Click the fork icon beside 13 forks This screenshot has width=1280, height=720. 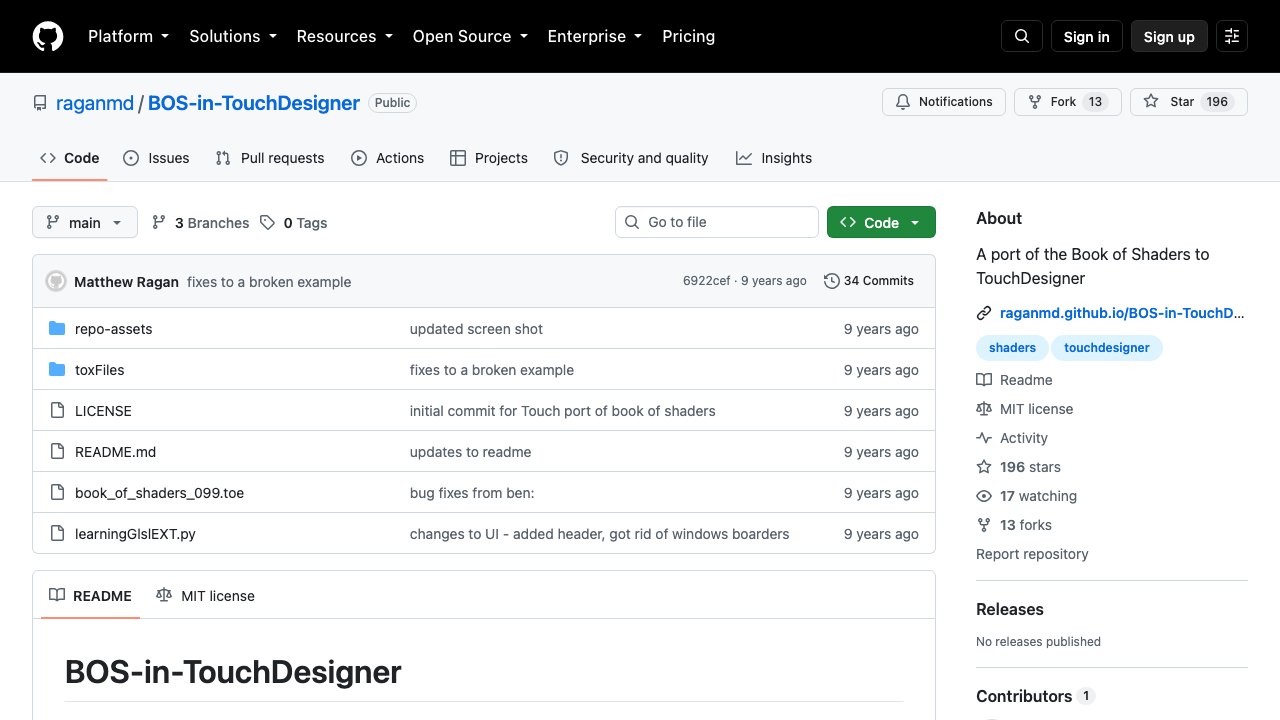[x=984, y=525]
